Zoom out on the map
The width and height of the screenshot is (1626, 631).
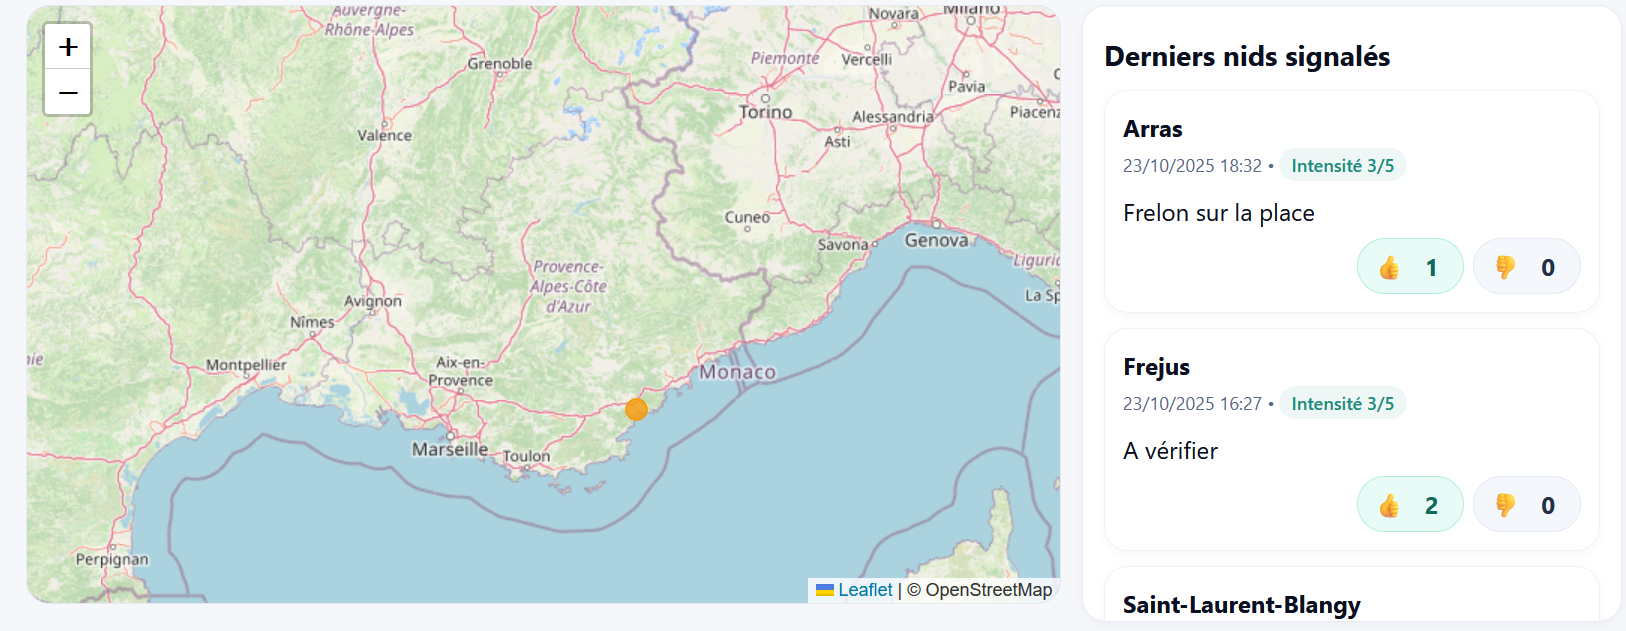click(x=68, y=93)
